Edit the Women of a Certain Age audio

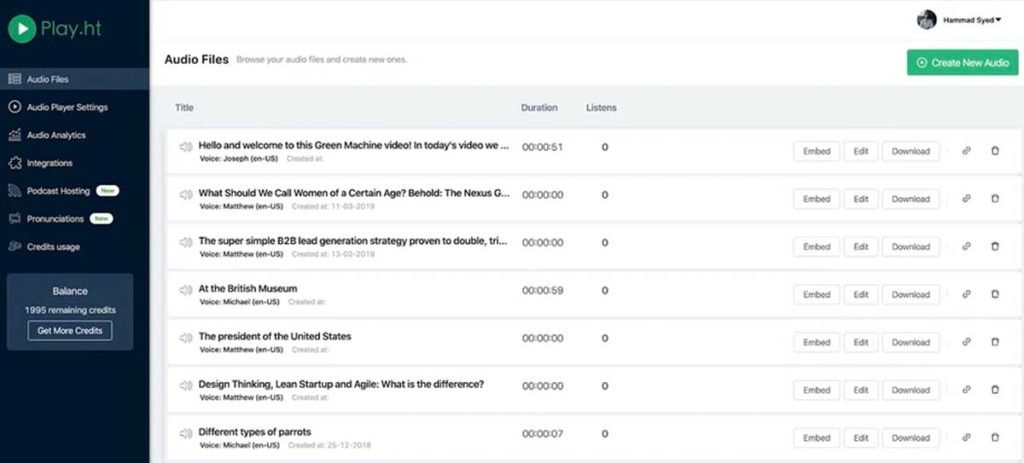[x=861, y=199]
